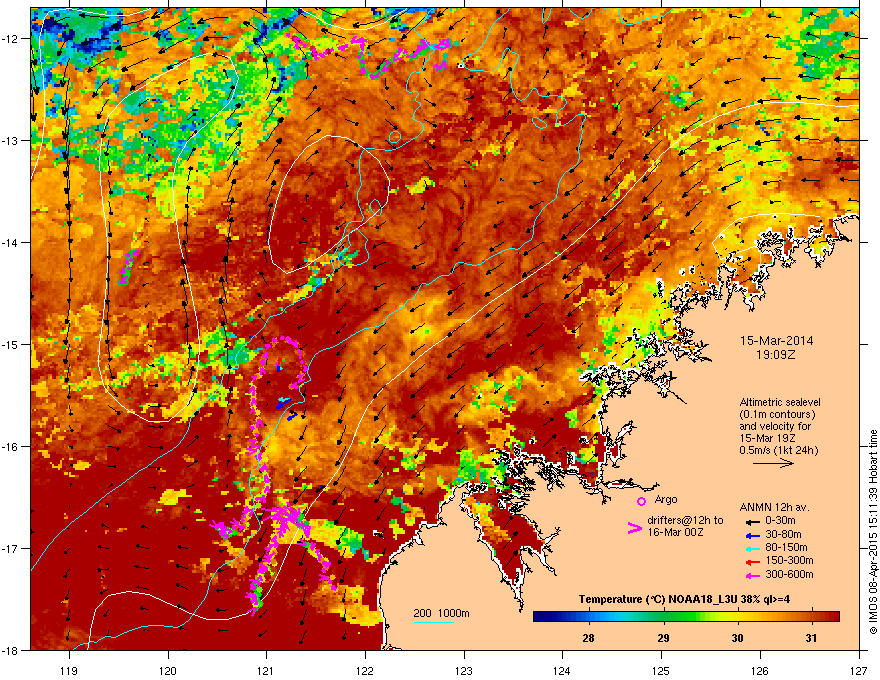
Task: Click the black 0-30m arrow legend symbol
Action: [751, 521]
